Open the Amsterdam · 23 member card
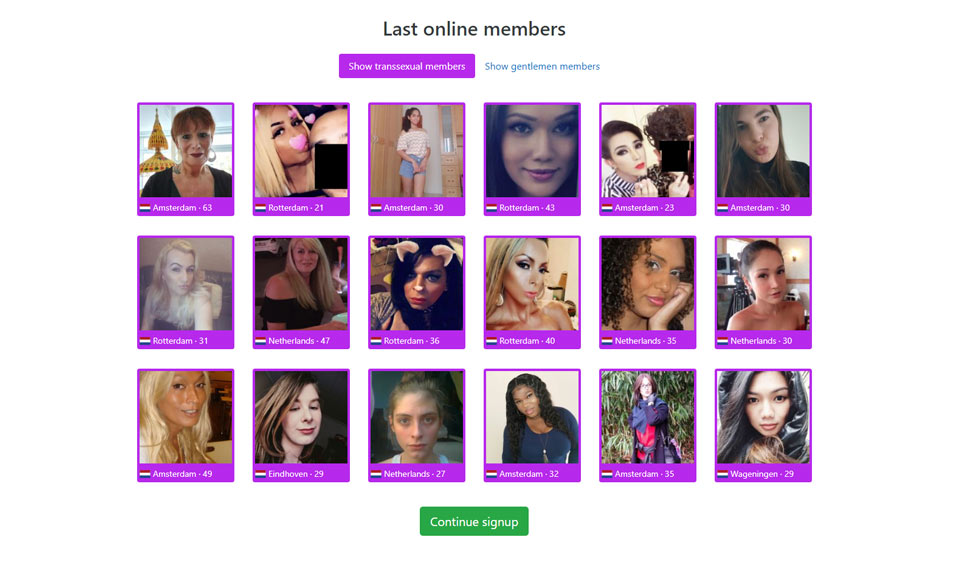The width and height of the screenshot is (960, 561). click(647, 159)
